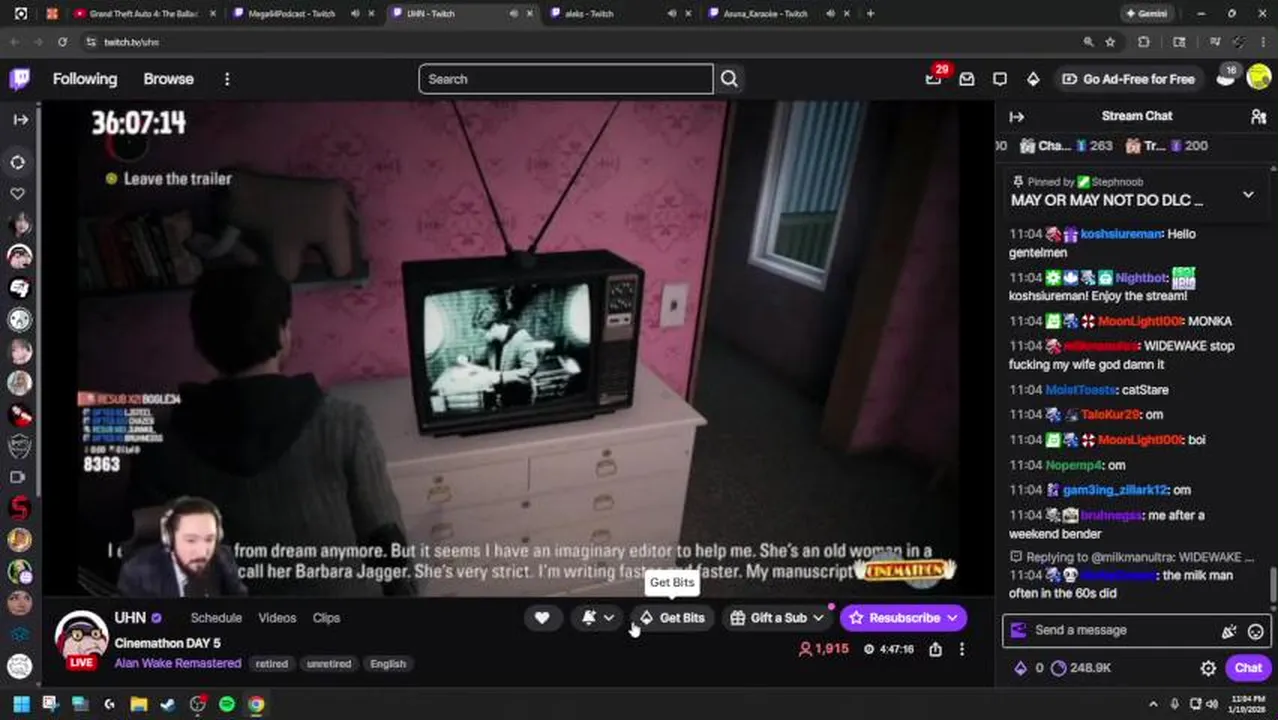1278x720 pixels.
Task: Open Spotify from the taskbar
Action: [x=227, y=704]
